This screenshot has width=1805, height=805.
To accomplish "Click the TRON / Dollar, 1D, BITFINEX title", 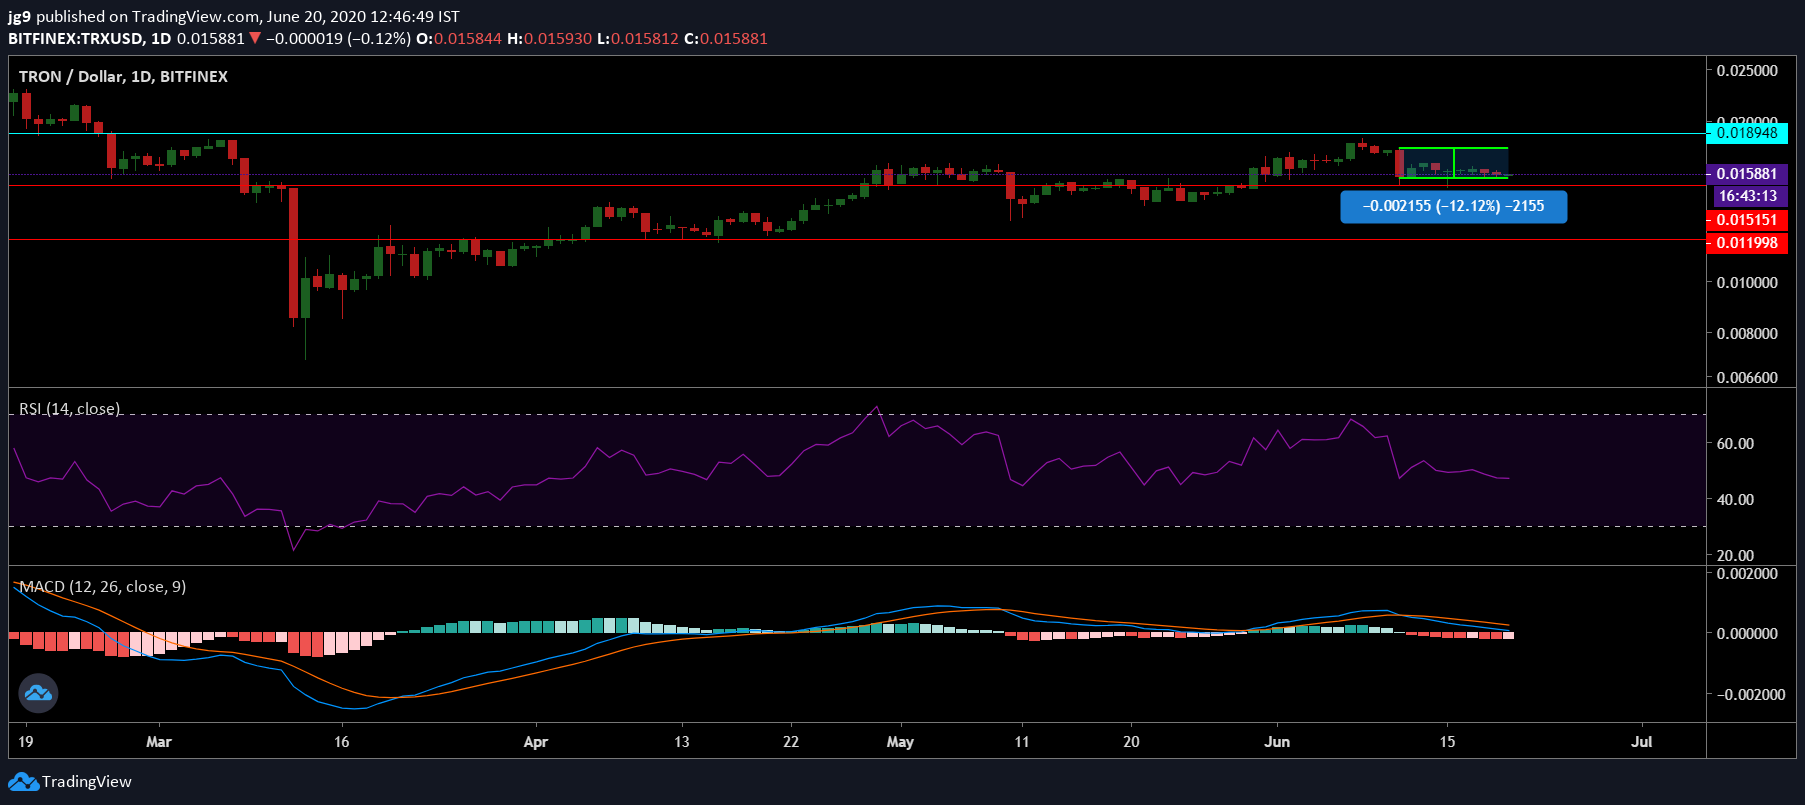I will click(123, 76).
